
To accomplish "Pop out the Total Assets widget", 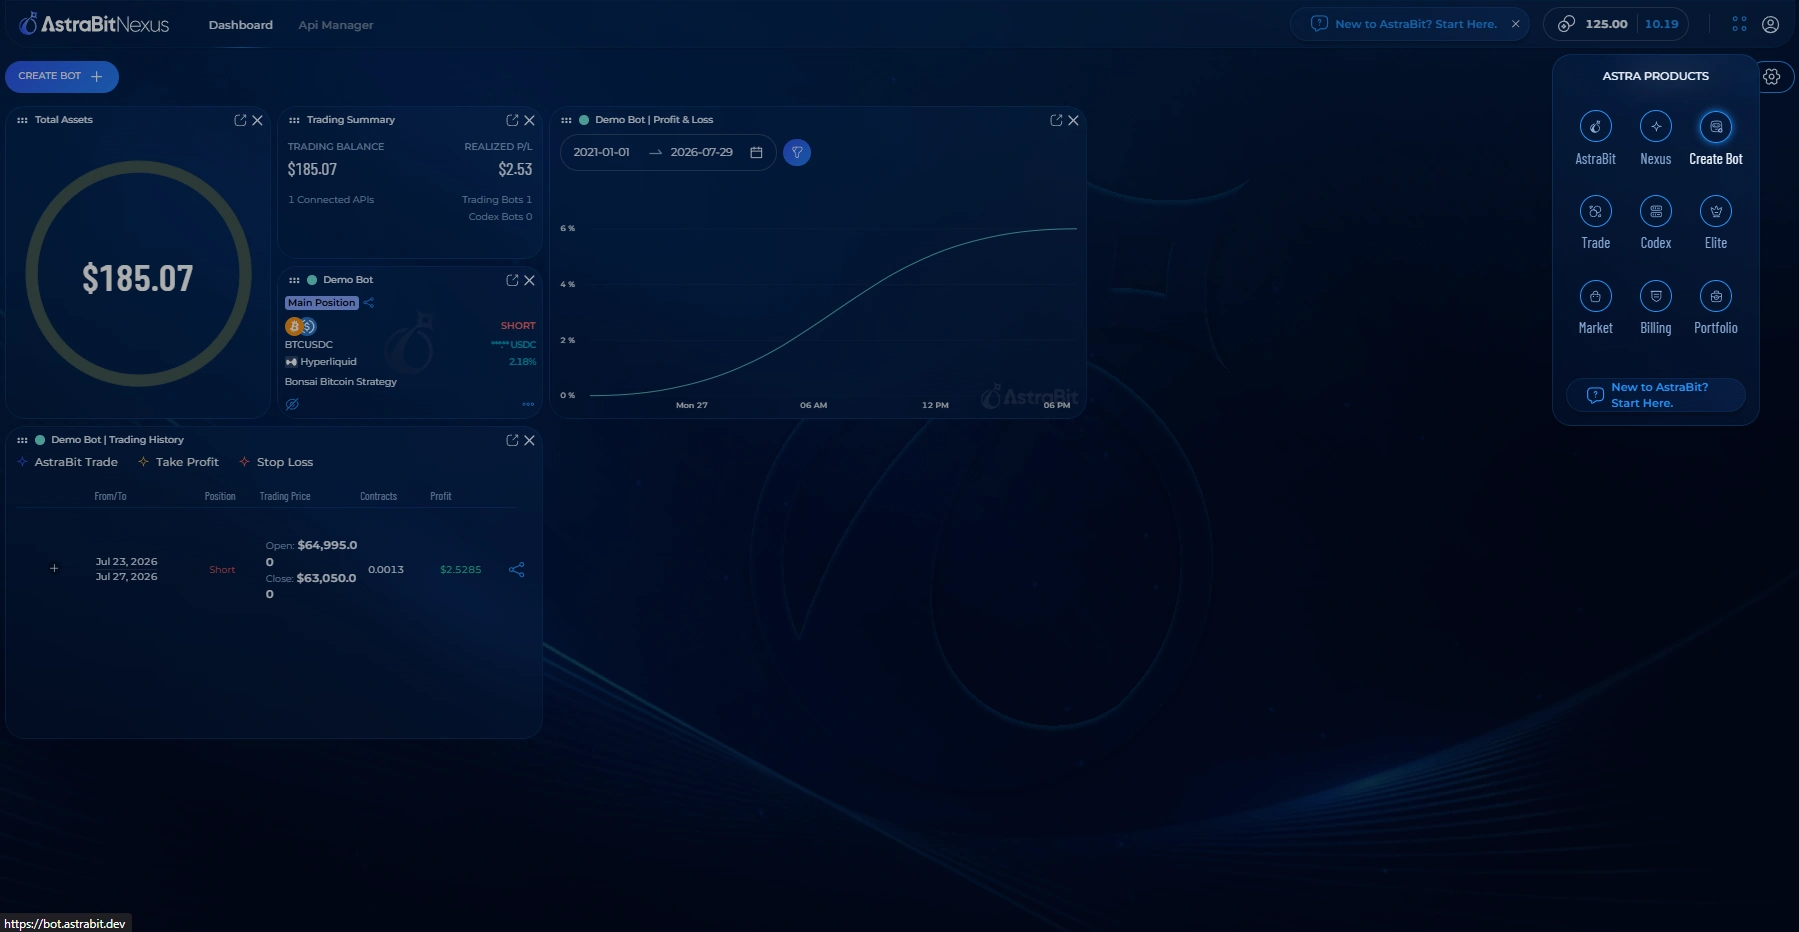I will [x=240, y=120].
